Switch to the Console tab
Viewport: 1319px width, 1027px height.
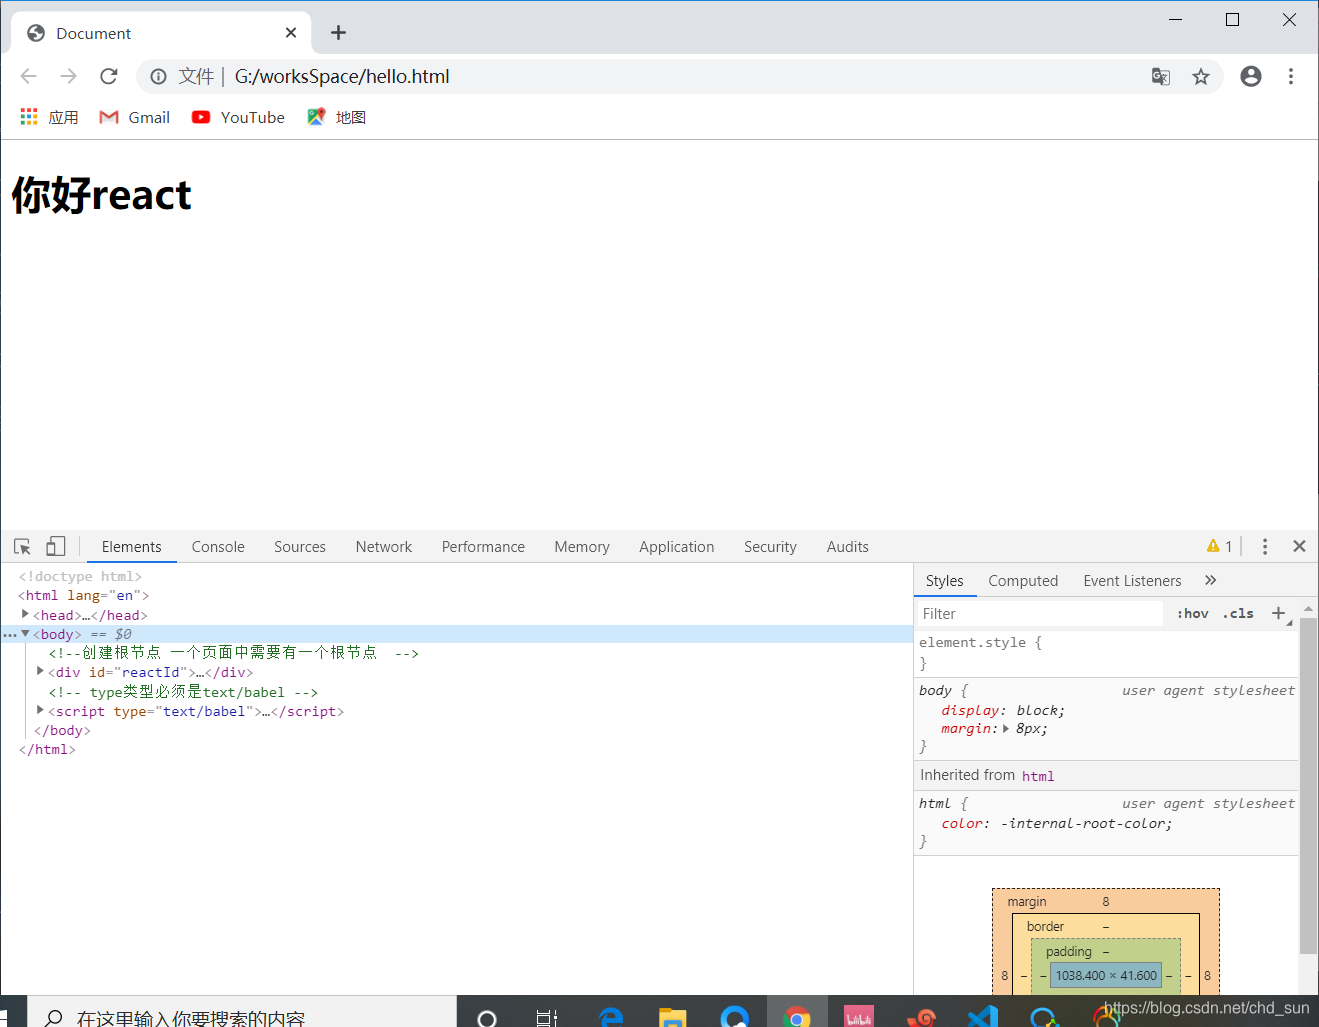pyautogui.click(x=218, y=547)
